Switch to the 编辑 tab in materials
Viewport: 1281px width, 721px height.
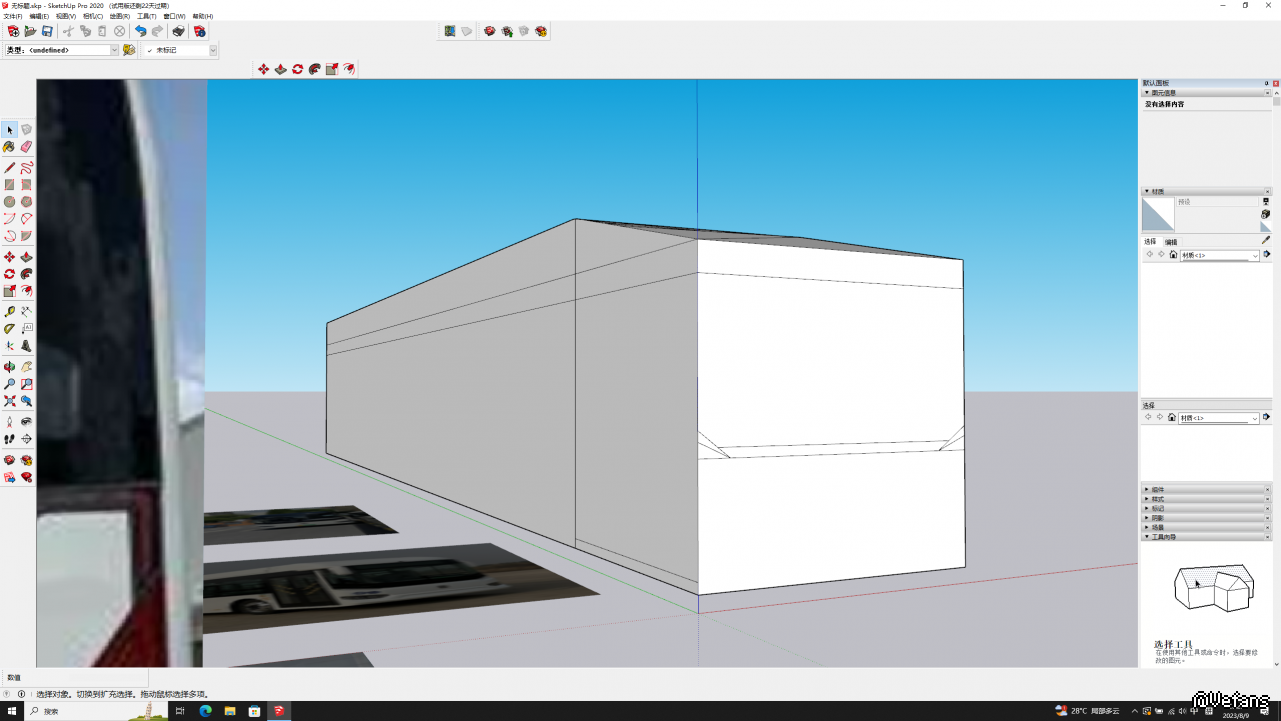tap(1171, 242)
